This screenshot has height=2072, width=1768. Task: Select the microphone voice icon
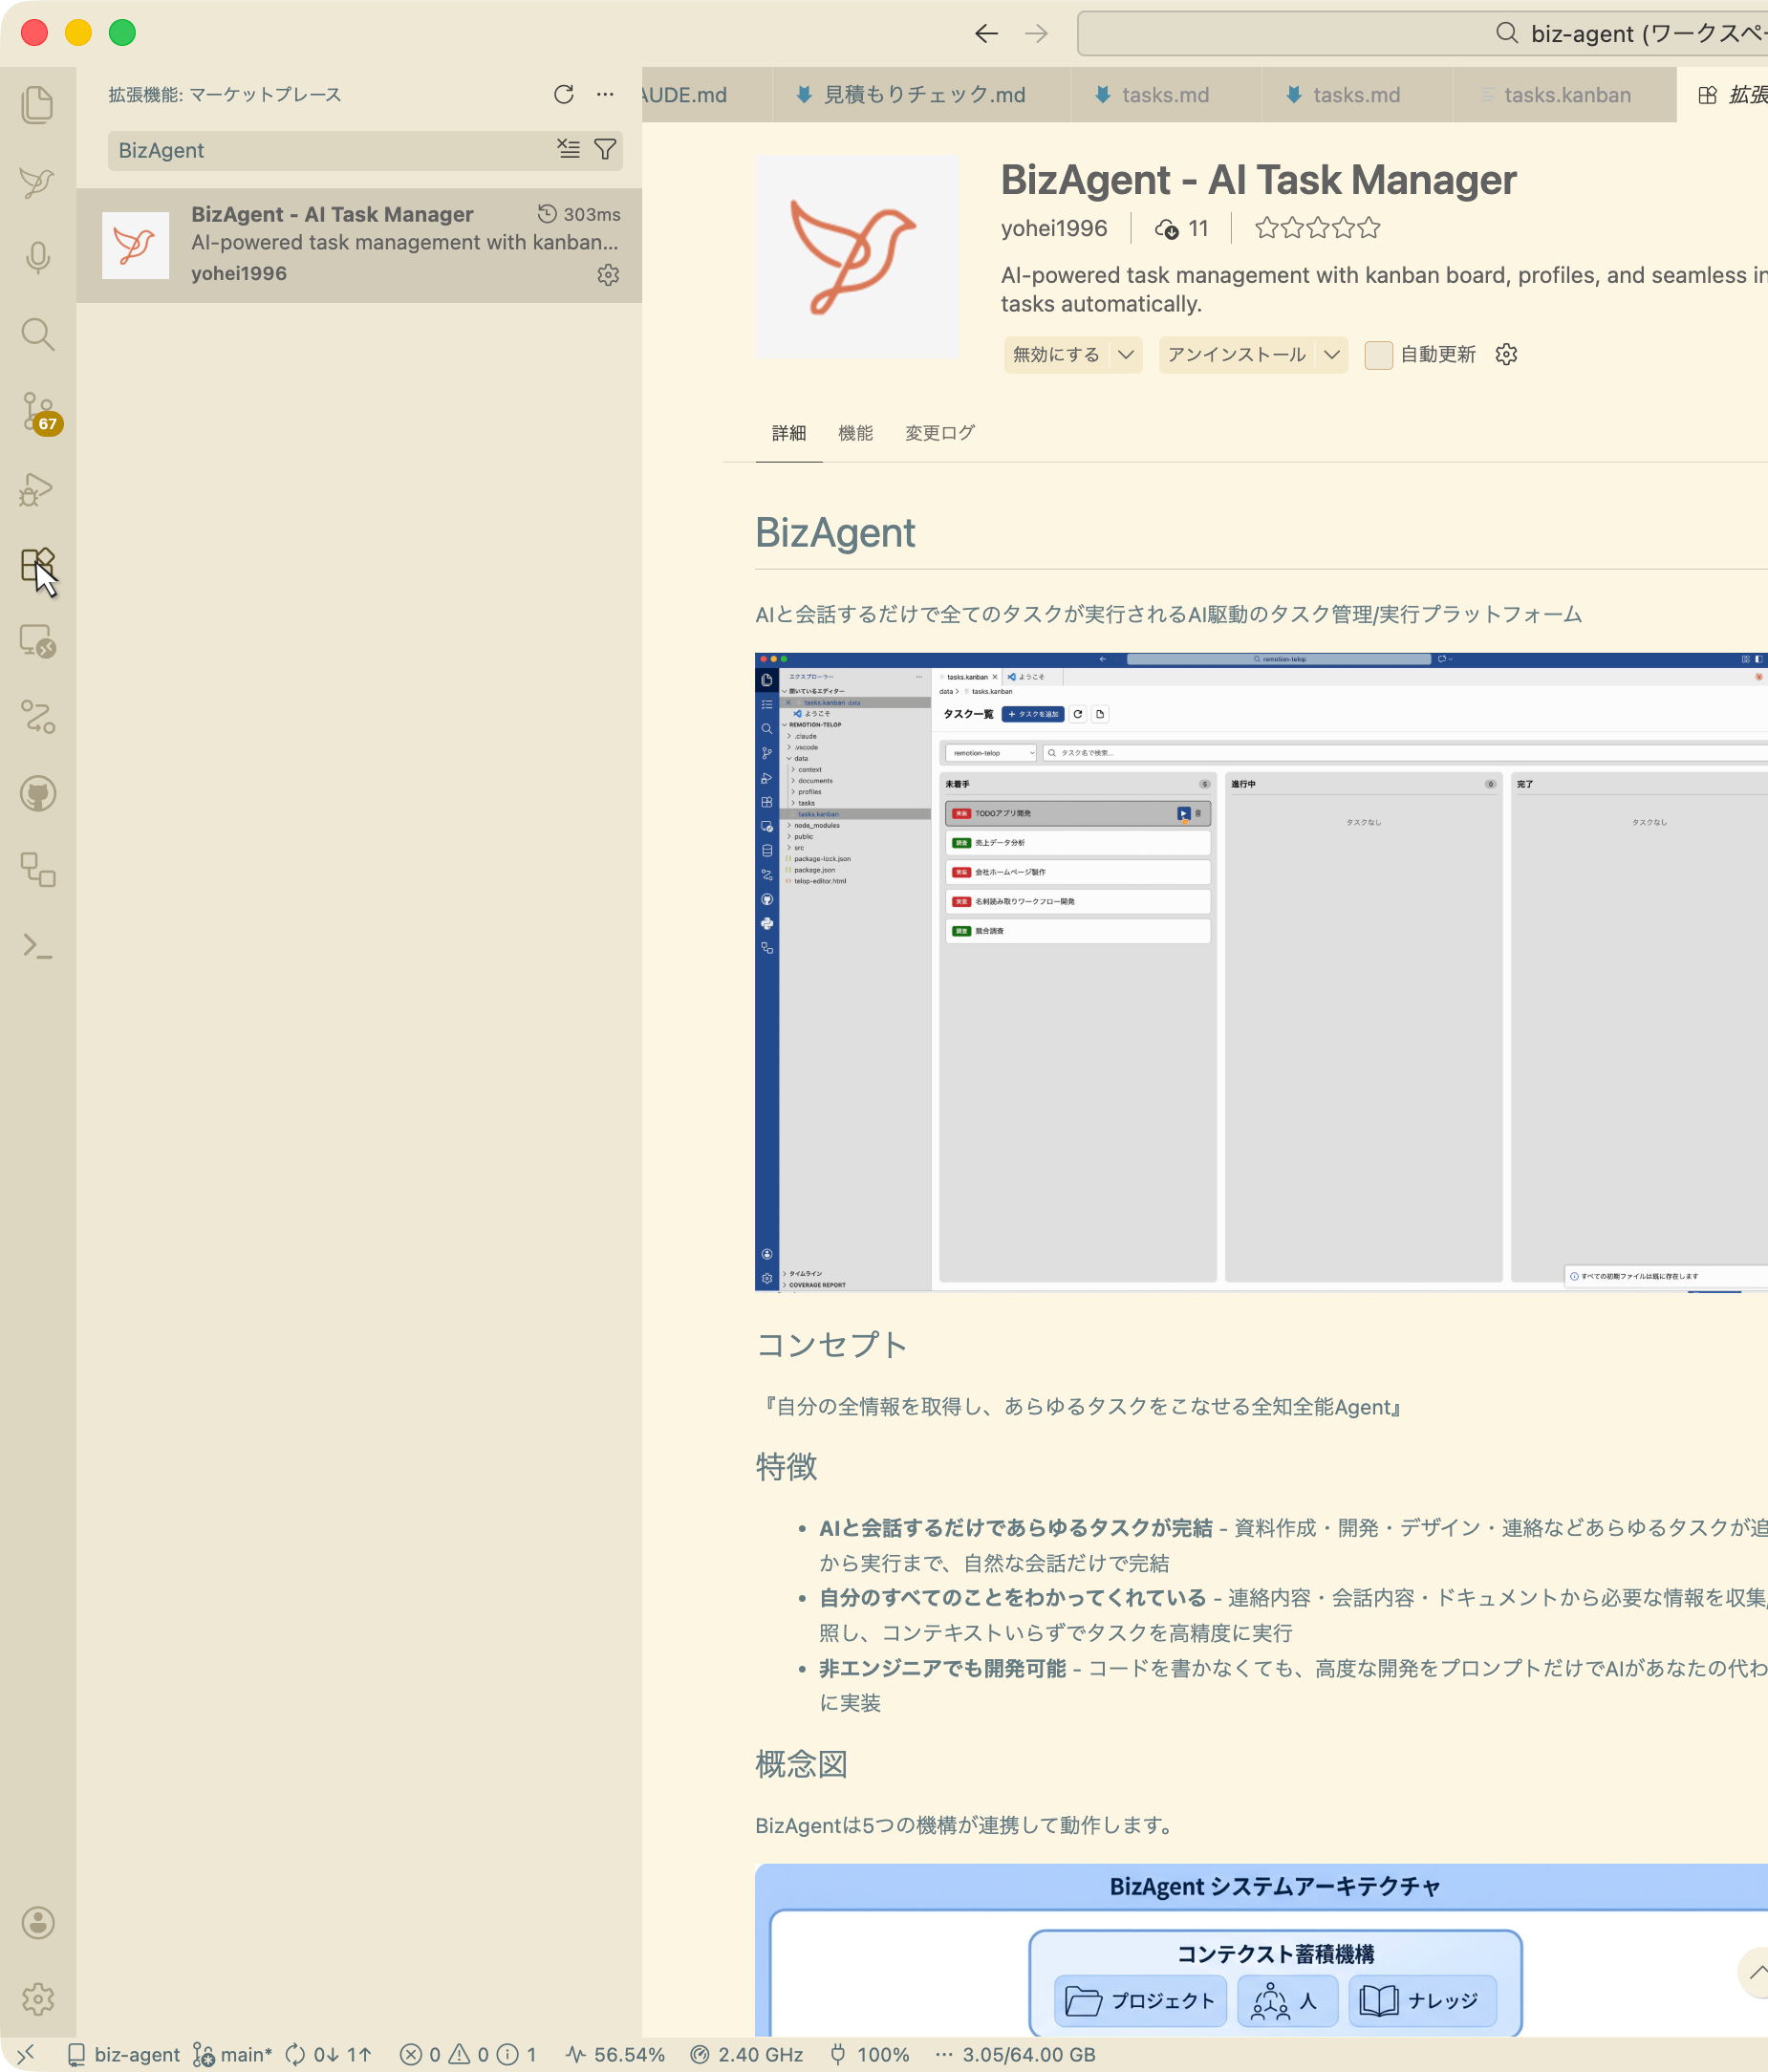(x=38, y=258)
